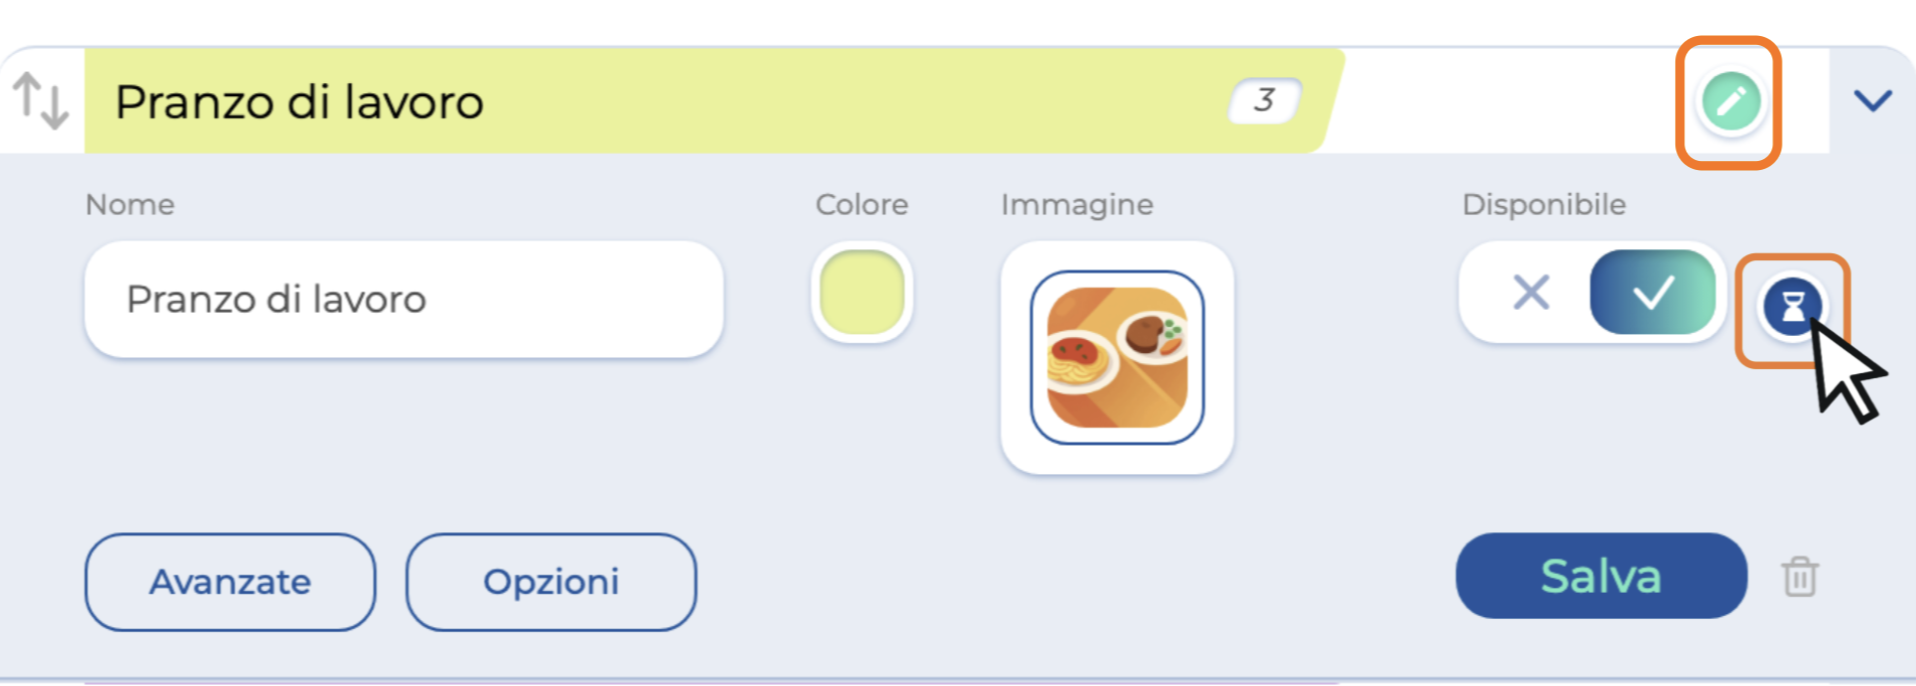Open the yellow-green color swatch picker
The height and width of the screenshot is (686, 1916).
[862, 293]
